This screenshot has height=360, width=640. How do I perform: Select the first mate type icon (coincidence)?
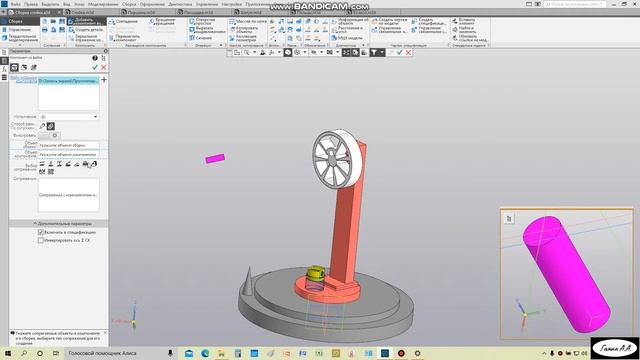[42, 164]
